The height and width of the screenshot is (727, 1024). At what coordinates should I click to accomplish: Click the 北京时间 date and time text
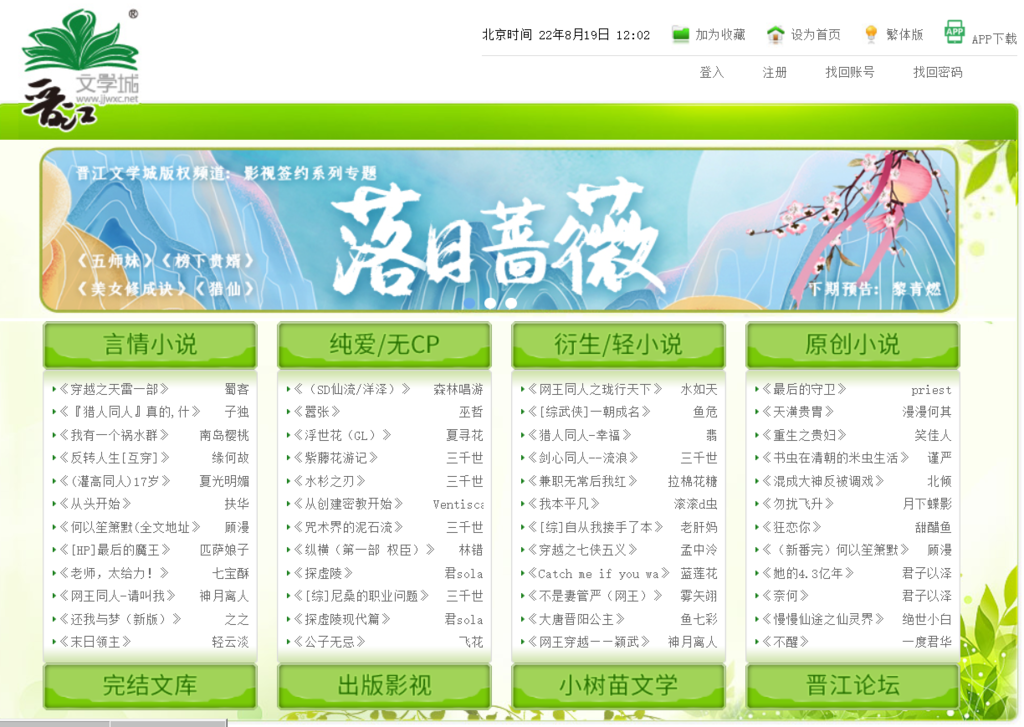[566, 35]
